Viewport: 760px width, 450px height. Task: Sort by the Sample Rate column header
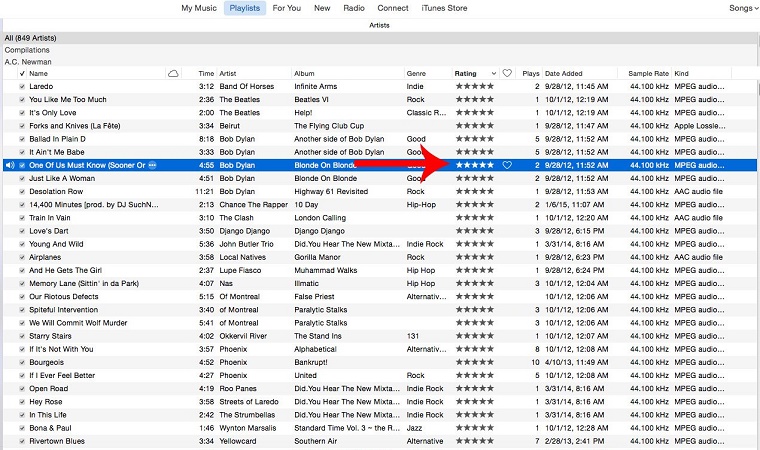(x=648, y=74)
